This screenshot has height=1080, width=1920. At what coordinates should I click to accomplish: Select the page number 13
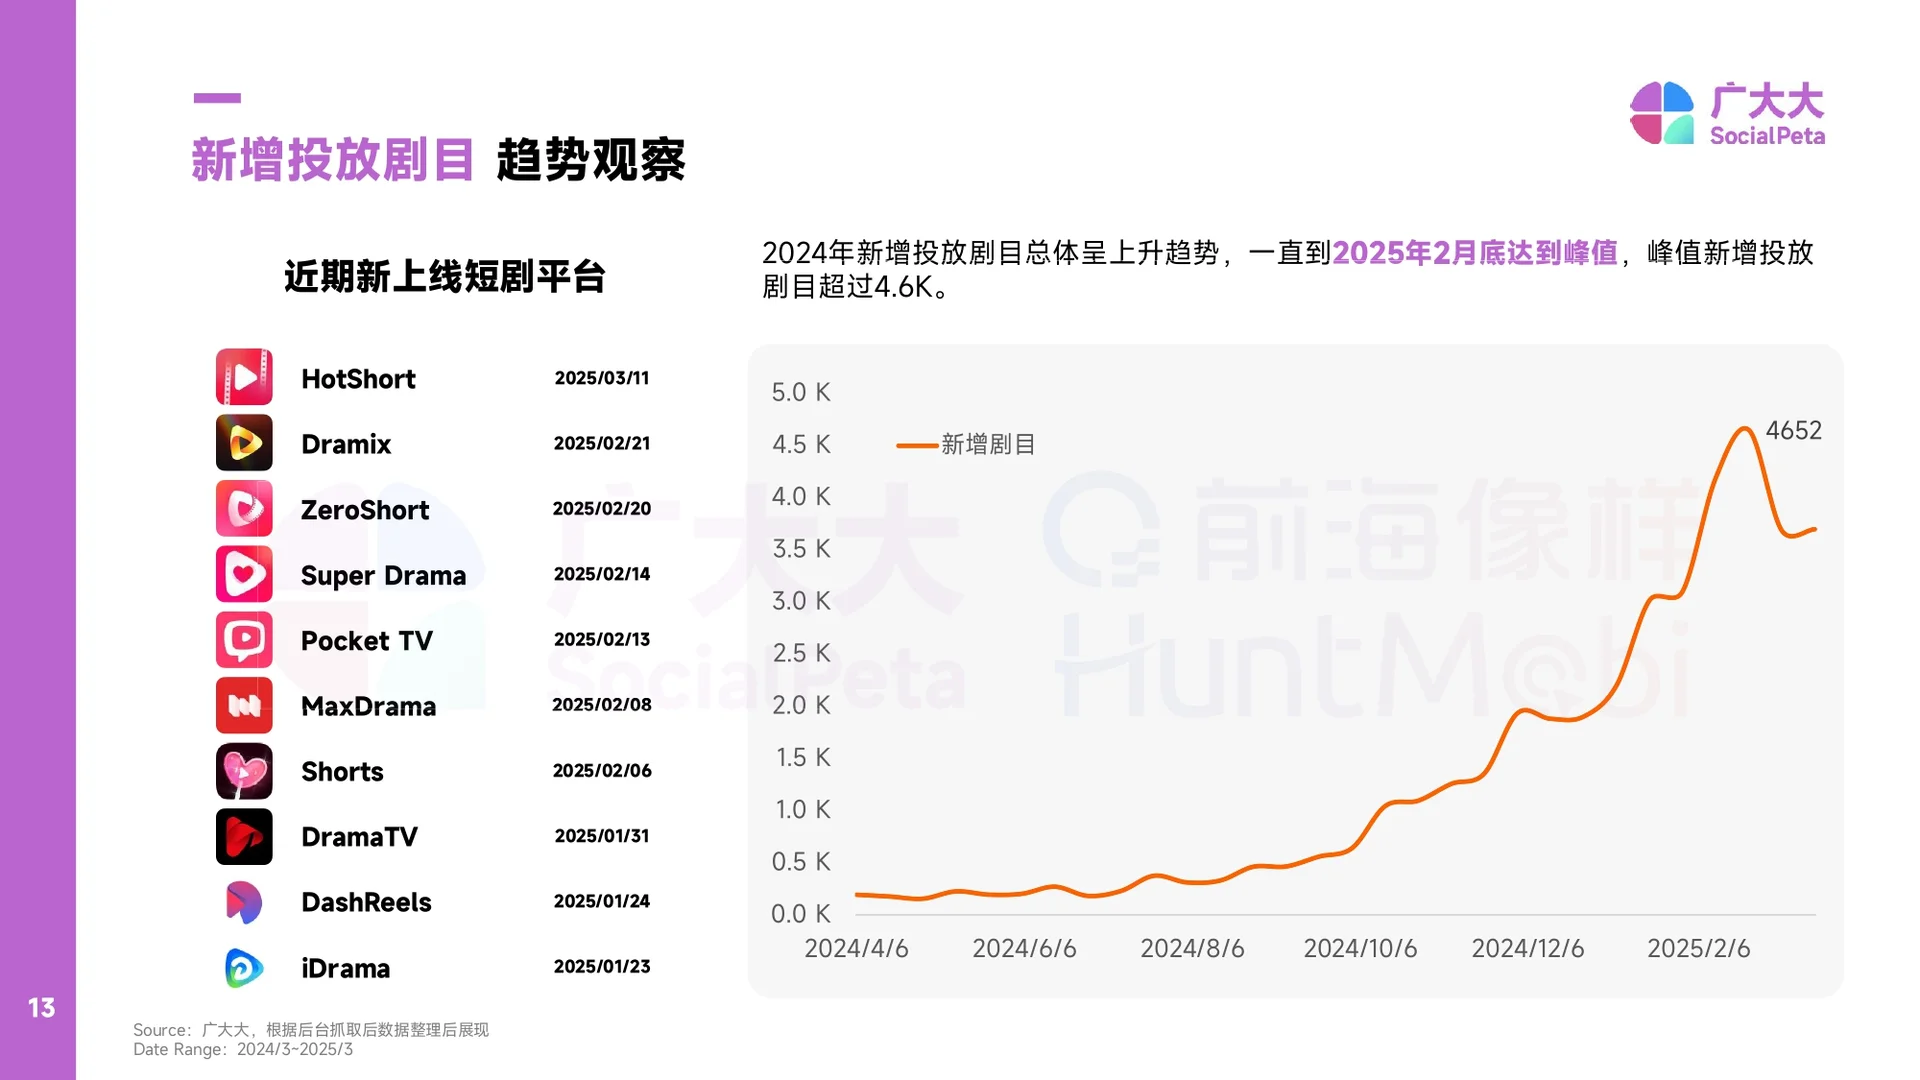[x=42, y=1008]
